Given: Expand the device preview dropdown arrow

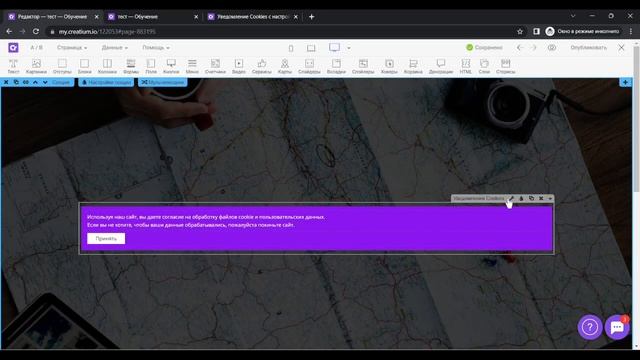Looking at the screenshot, I should click(x=349, y=48).
